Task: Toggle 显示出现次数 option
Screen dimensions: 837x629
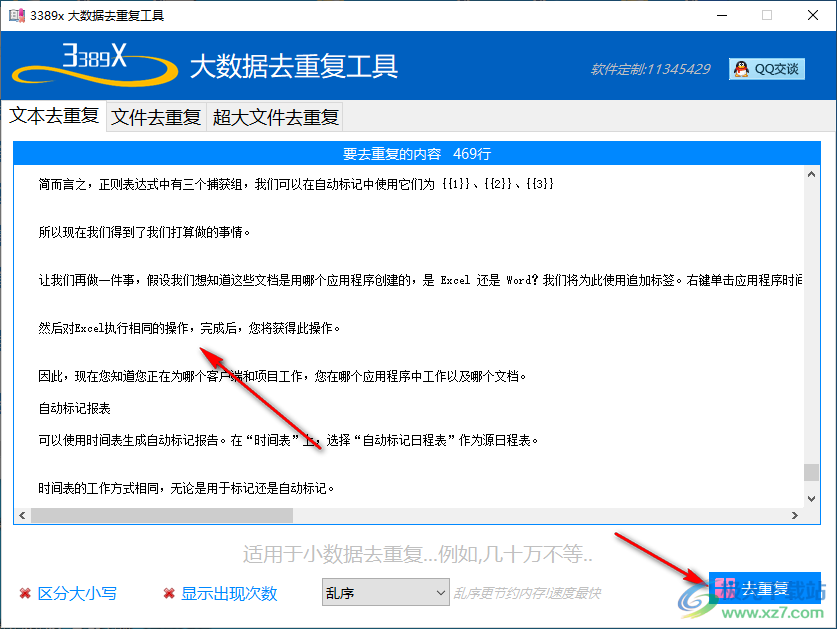Action: 229,593
